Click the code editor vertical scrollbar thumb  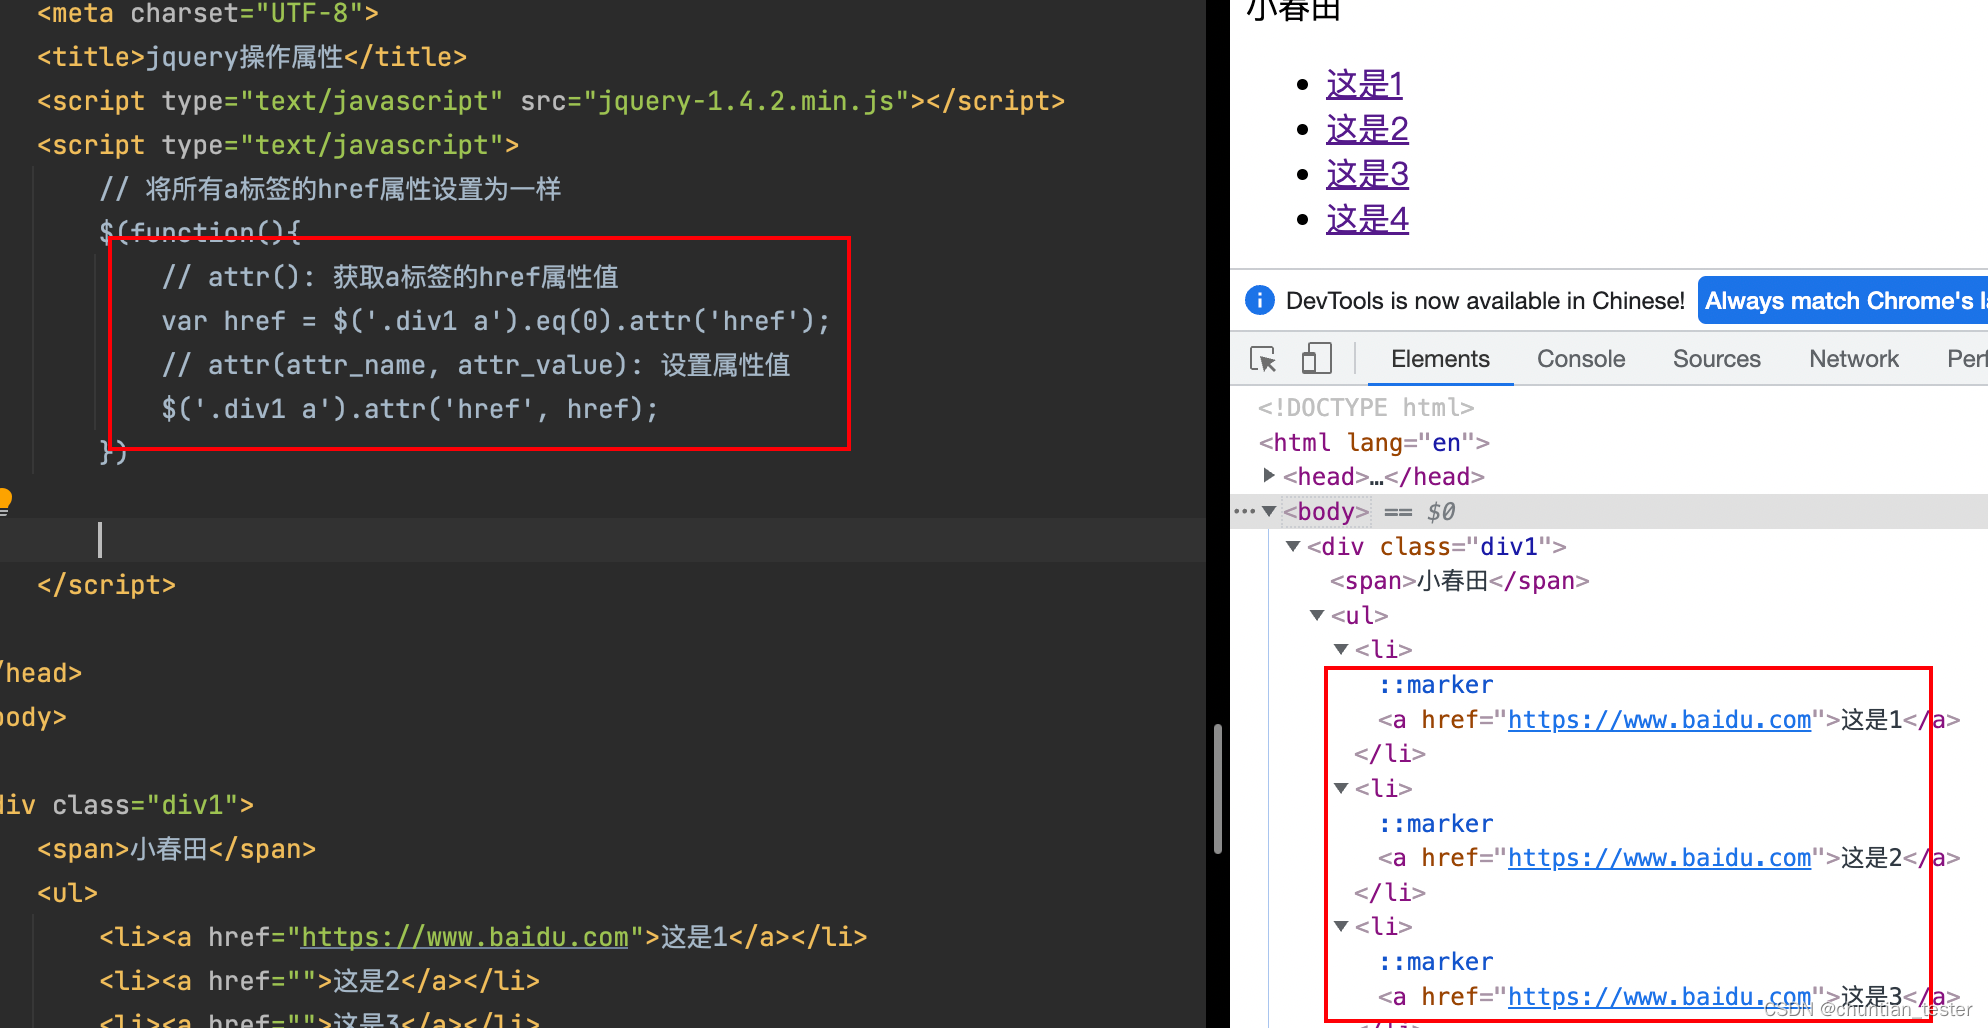pyautogui.click(x=1217, y=789)
